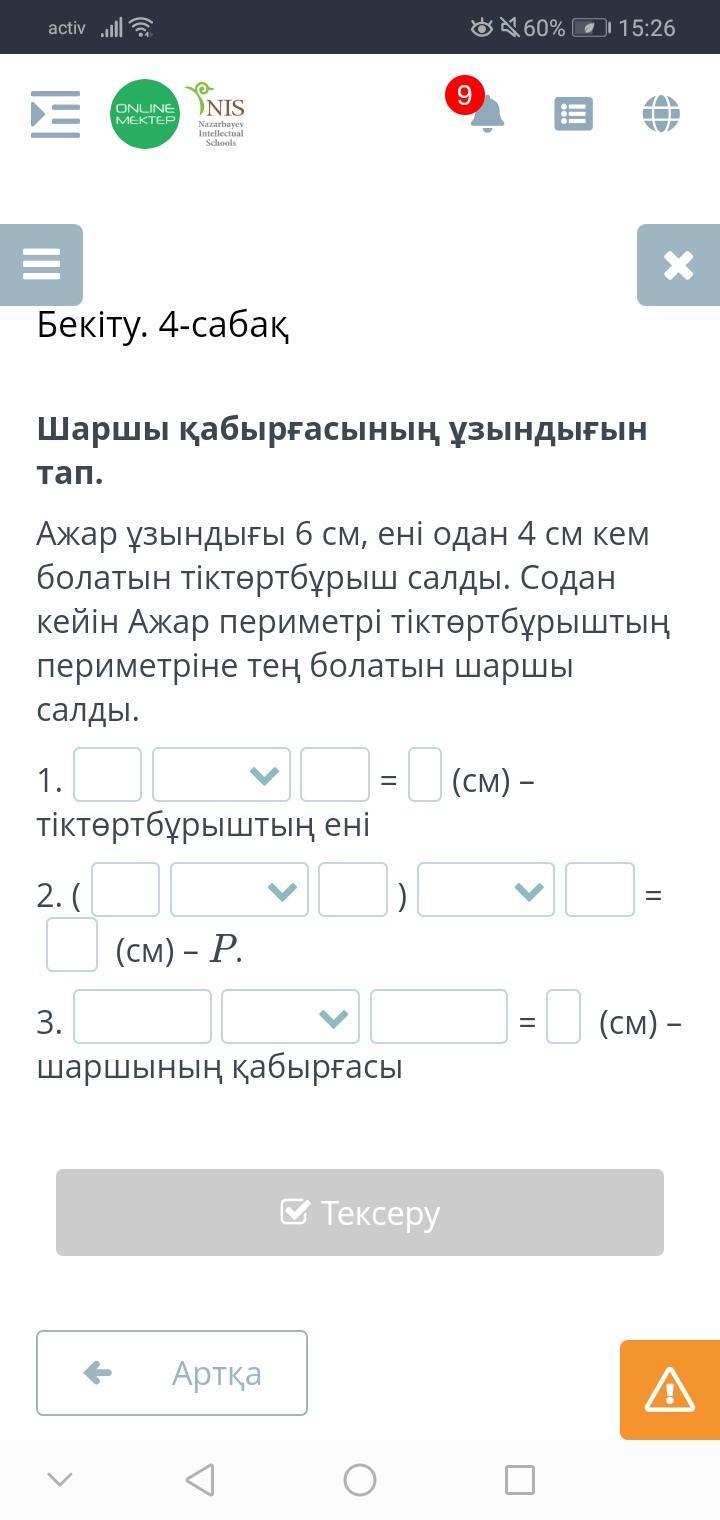The width and height of the screenshot is (720, 1520).
Task: Tap the Android back navigation triangle
Action: [x=200, y=1479]
